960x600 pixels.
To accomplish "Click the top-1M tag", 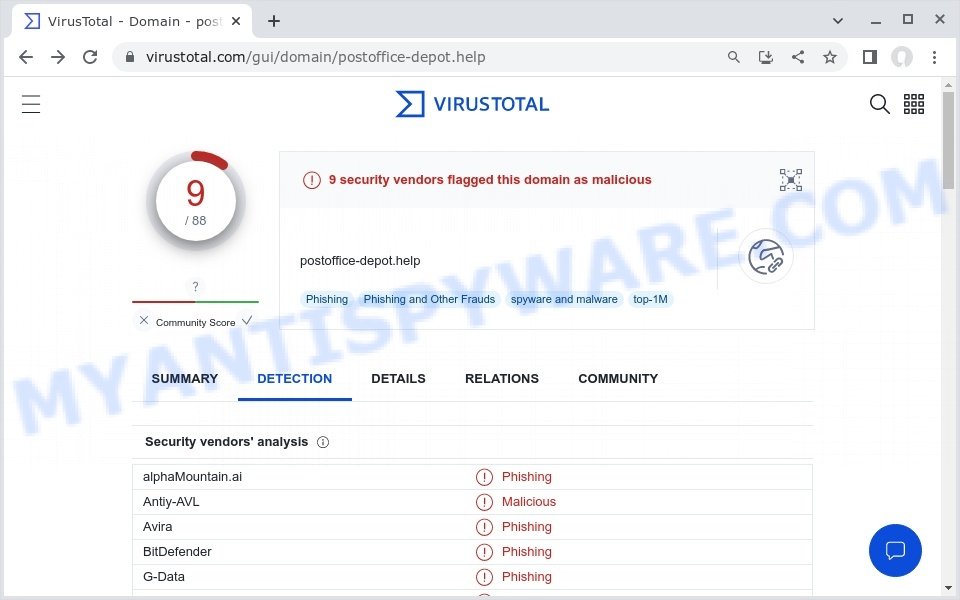I will pyautogui.click(x=650, y=299).
